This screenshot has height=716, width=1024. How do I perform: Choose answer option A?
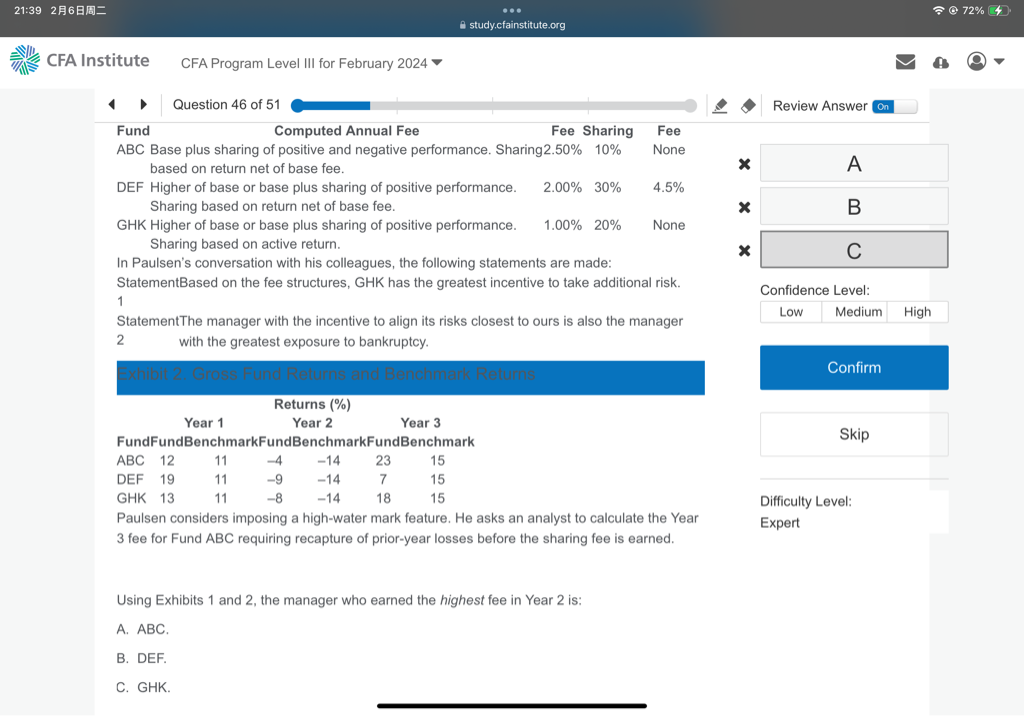point(854,163)
